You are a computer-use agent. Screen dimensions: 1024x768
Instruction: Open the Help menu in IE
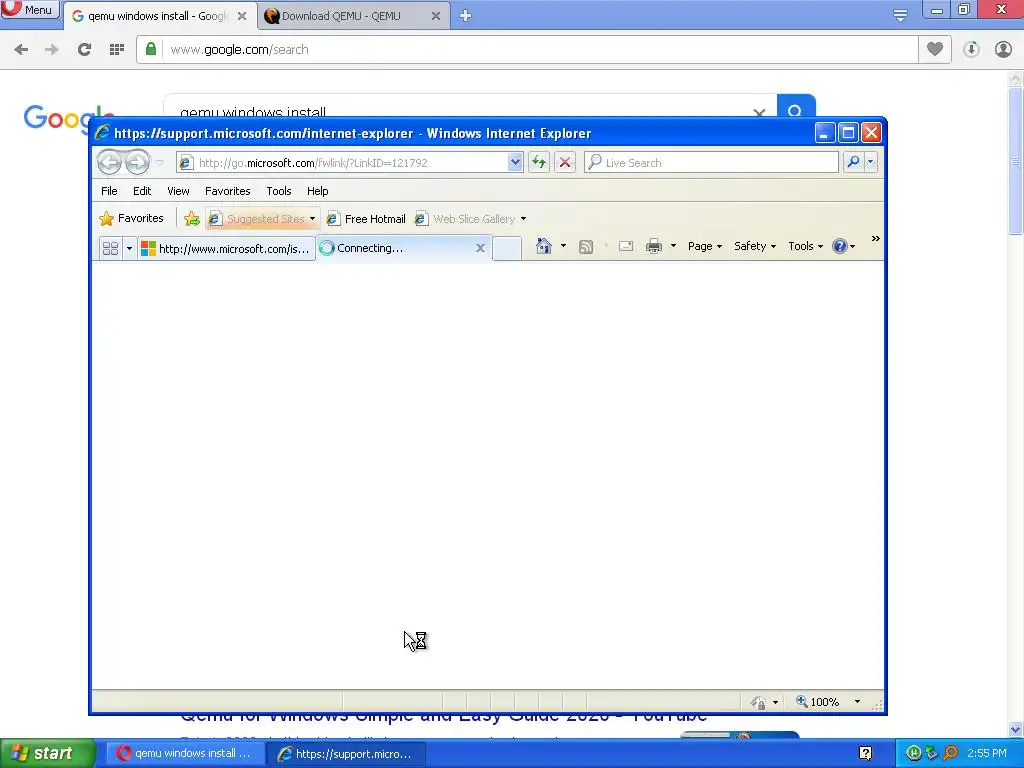(317, 191)
